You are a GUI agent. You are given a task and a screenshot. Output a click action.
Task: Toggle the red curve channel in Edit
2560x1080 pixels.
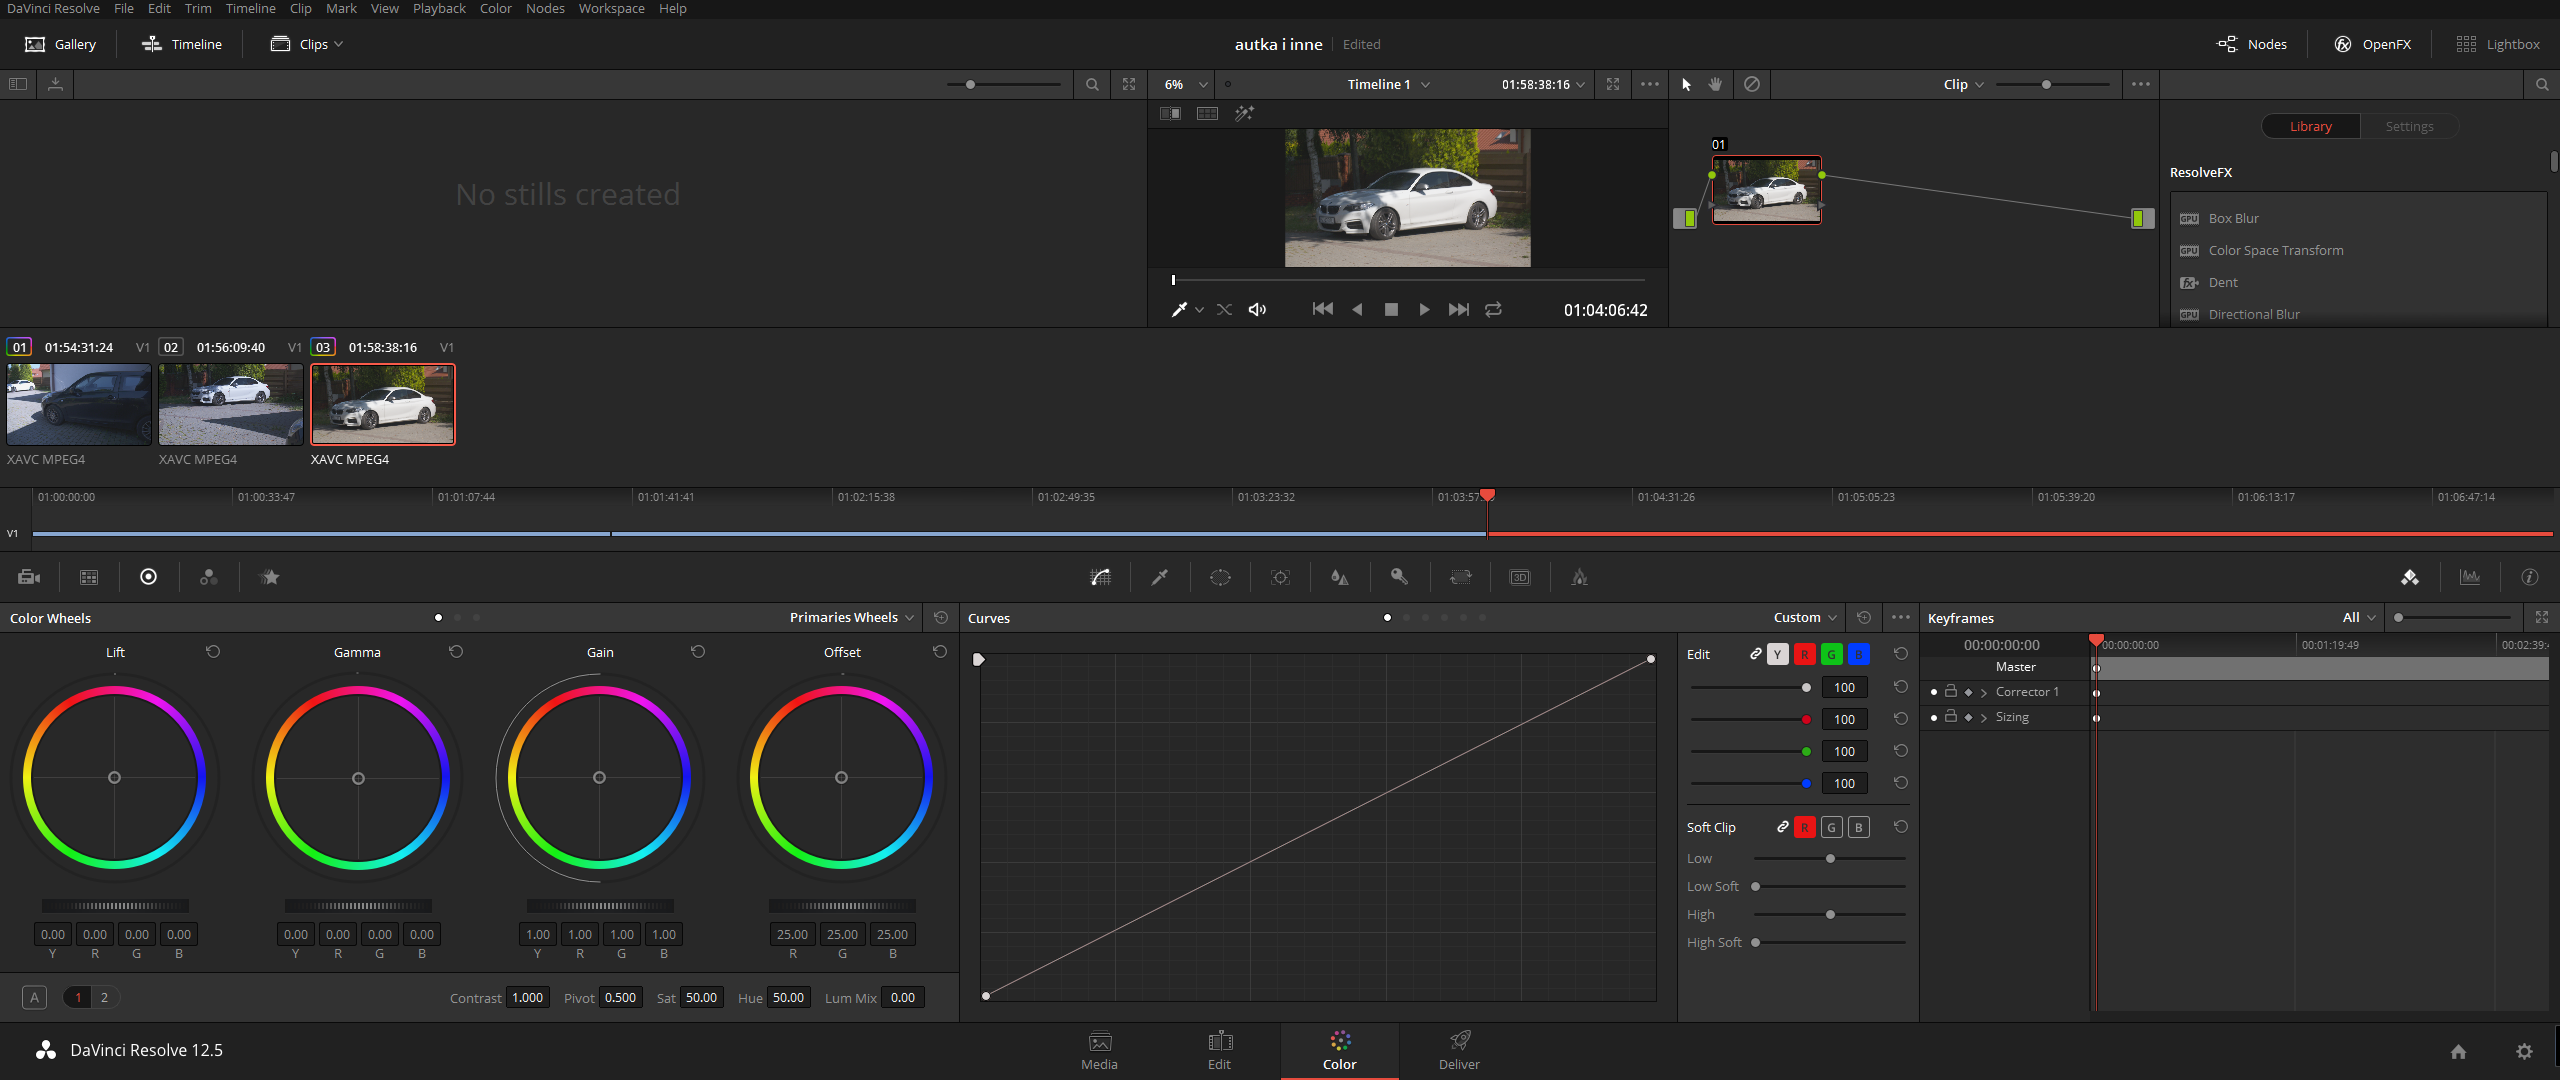click(x=1804, y=654)
